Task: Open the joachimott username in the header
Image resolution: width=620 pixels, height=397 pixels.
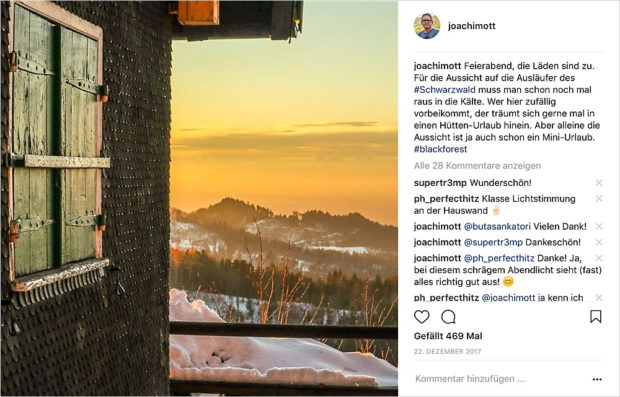Action: pos(471,26)
